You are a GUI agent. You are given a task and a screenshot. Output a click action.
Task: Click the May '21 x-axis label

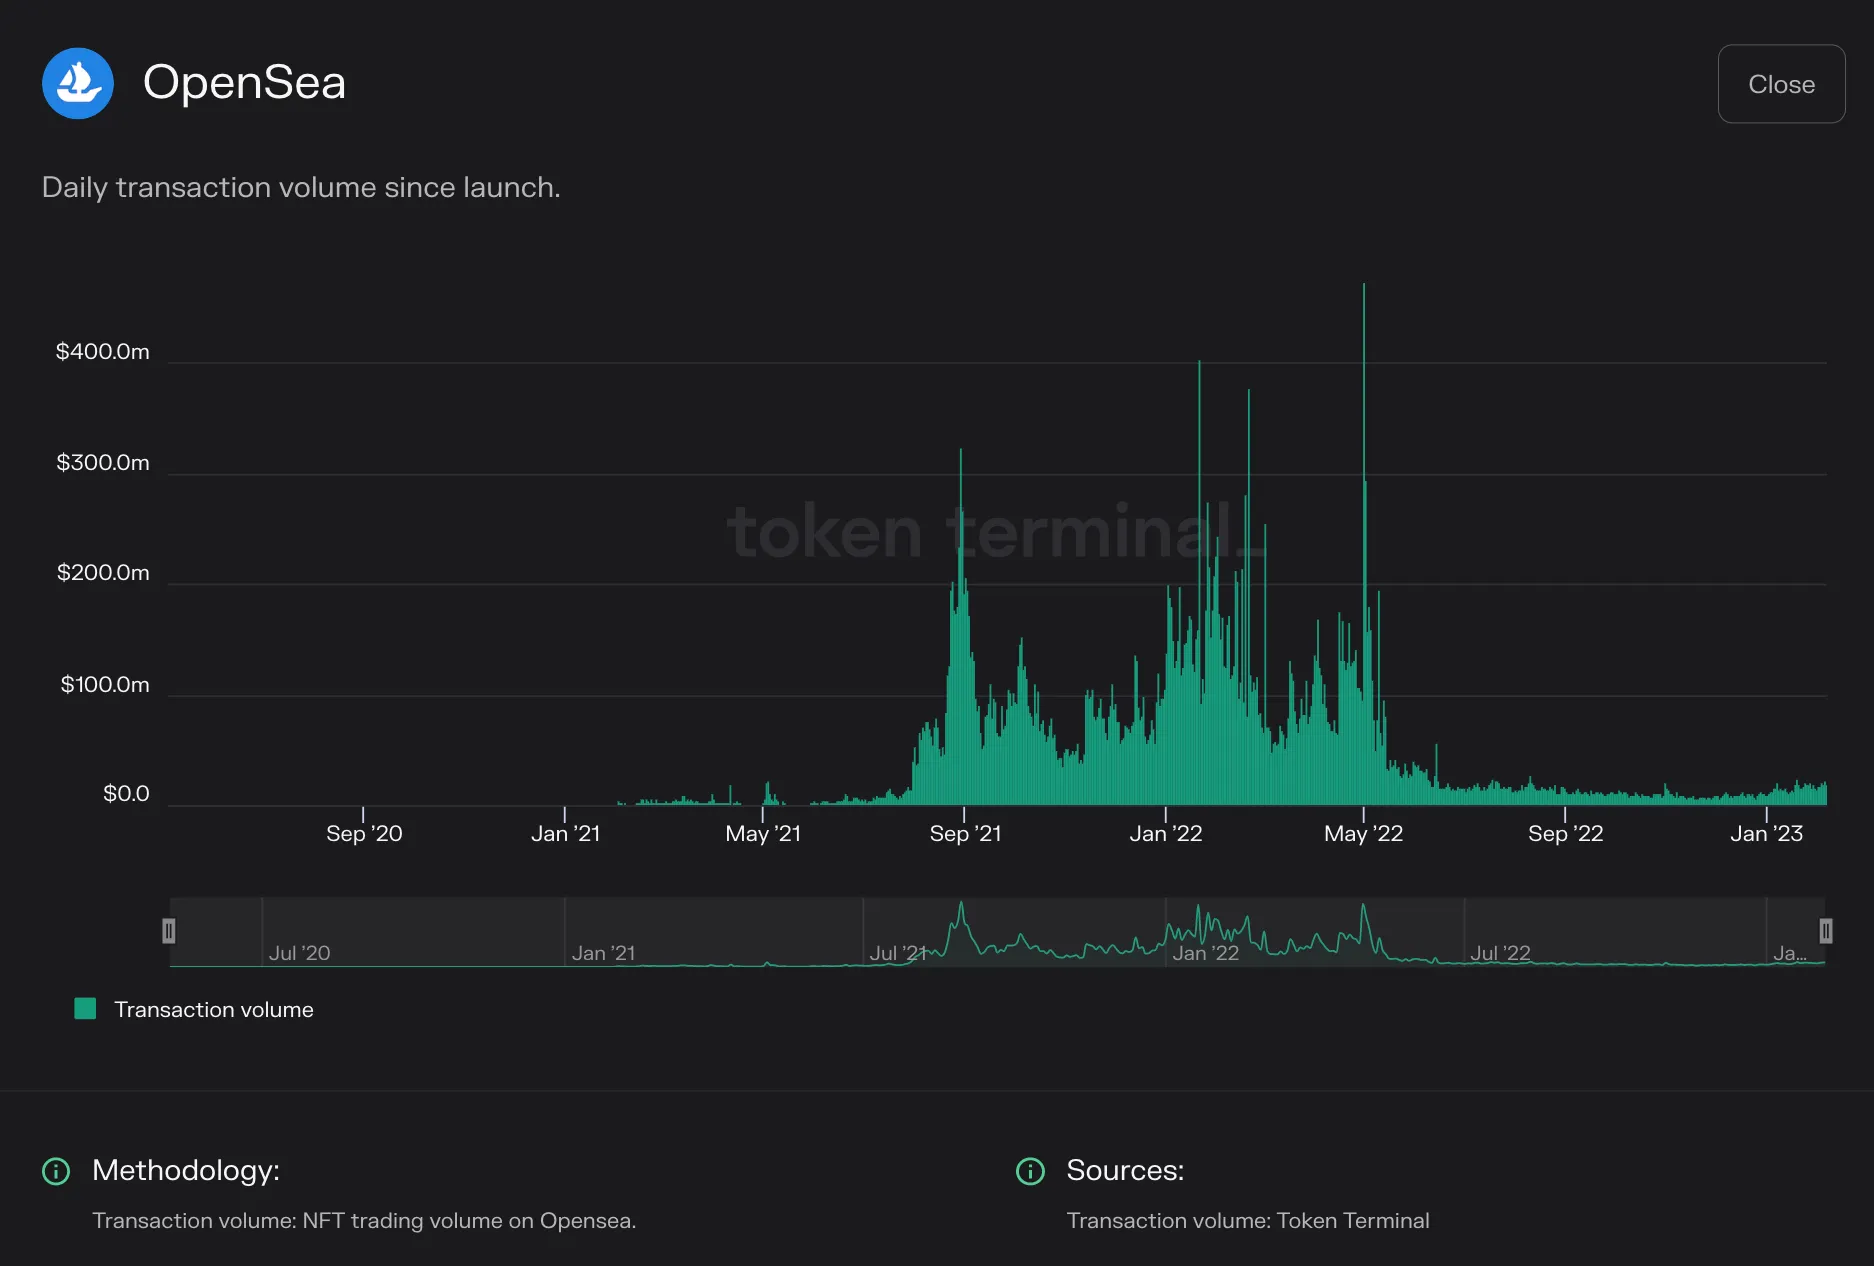763,834
